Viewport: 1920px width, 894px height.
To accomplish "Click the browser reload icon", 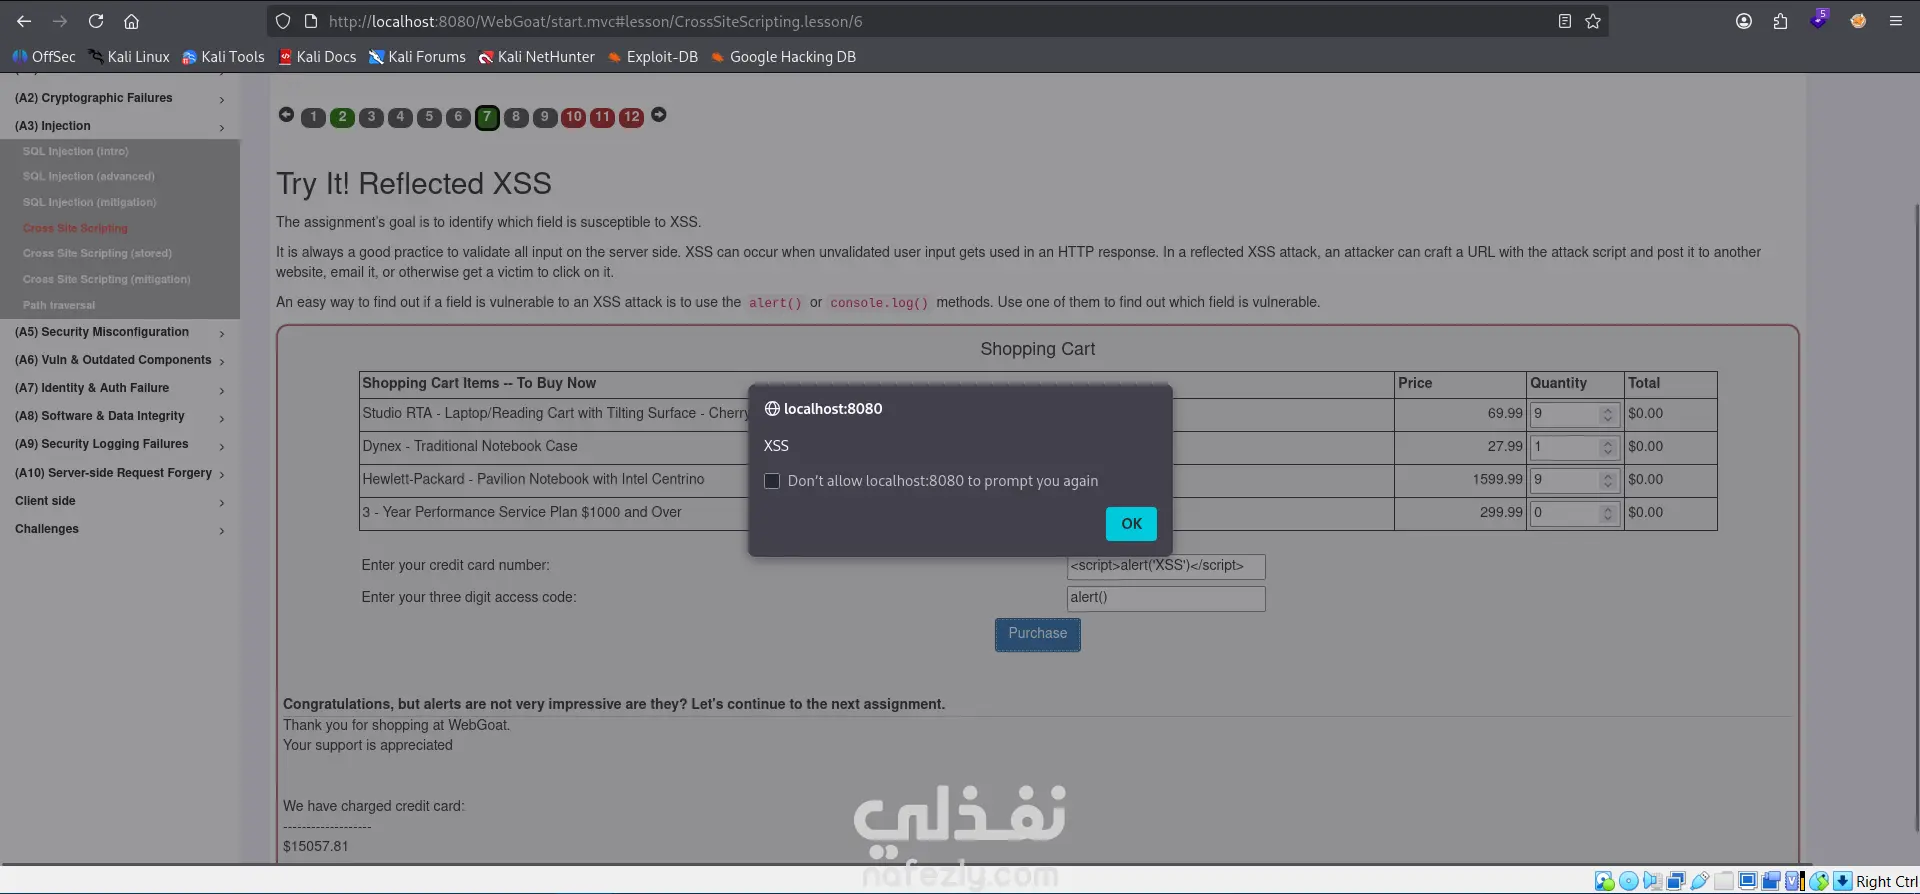I will (96, 21).
